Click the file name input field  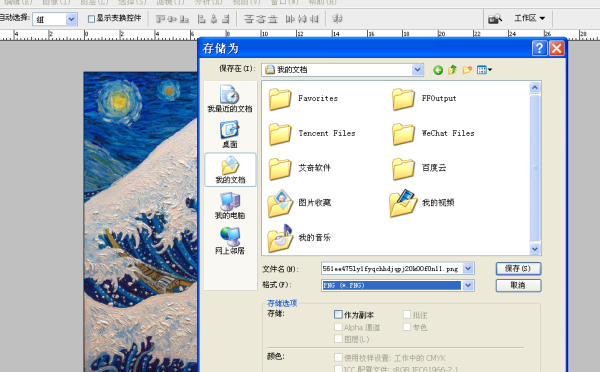click(x=392, y=269)
